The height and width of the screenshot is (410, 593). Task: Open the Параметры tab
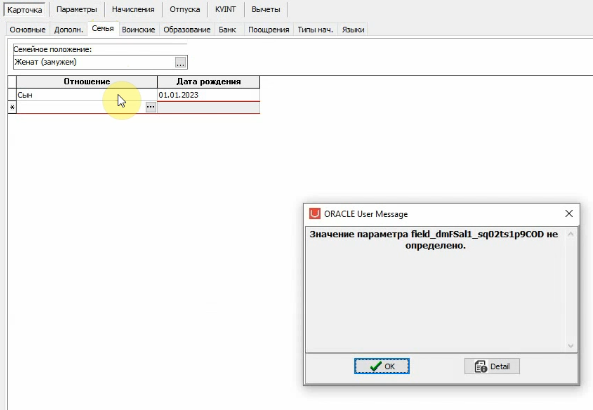(x=77, y=9)
